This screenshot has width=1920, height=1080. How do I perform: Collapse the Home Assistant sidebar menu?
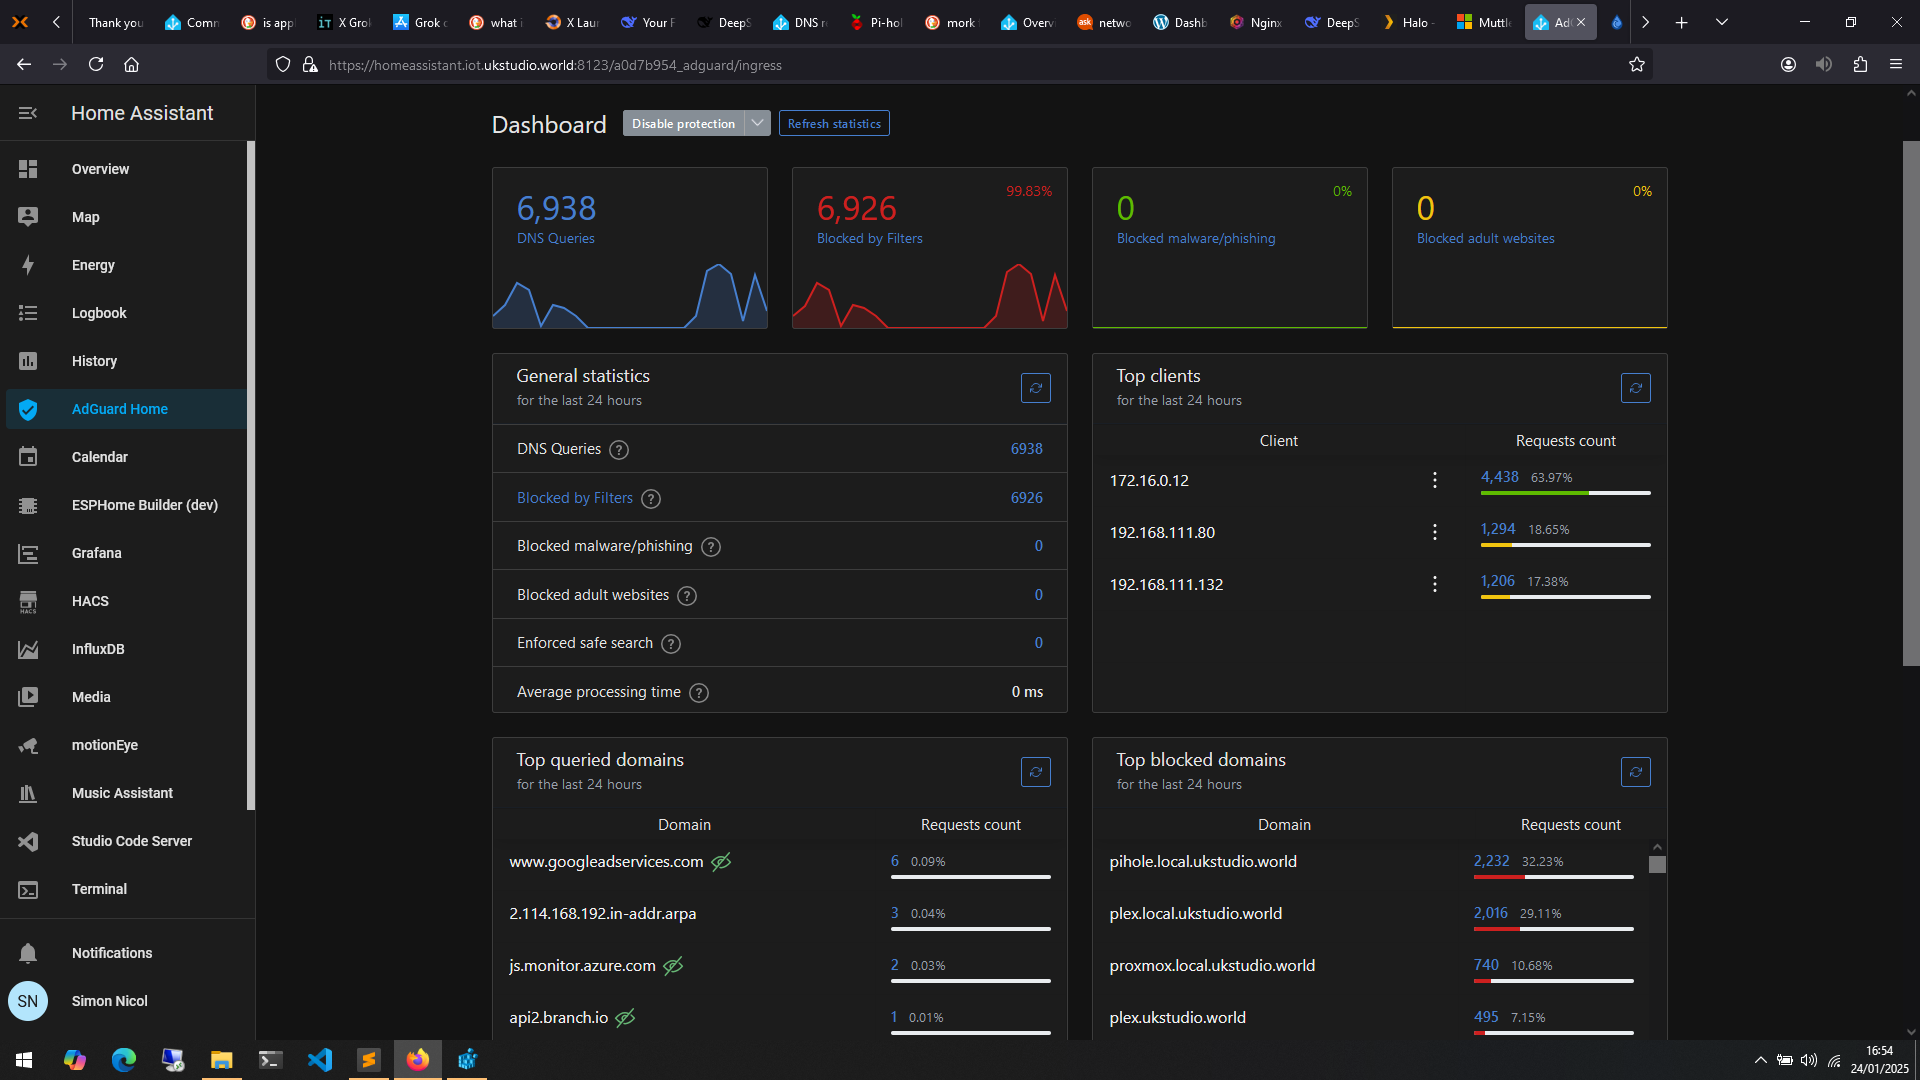point(28,113)
